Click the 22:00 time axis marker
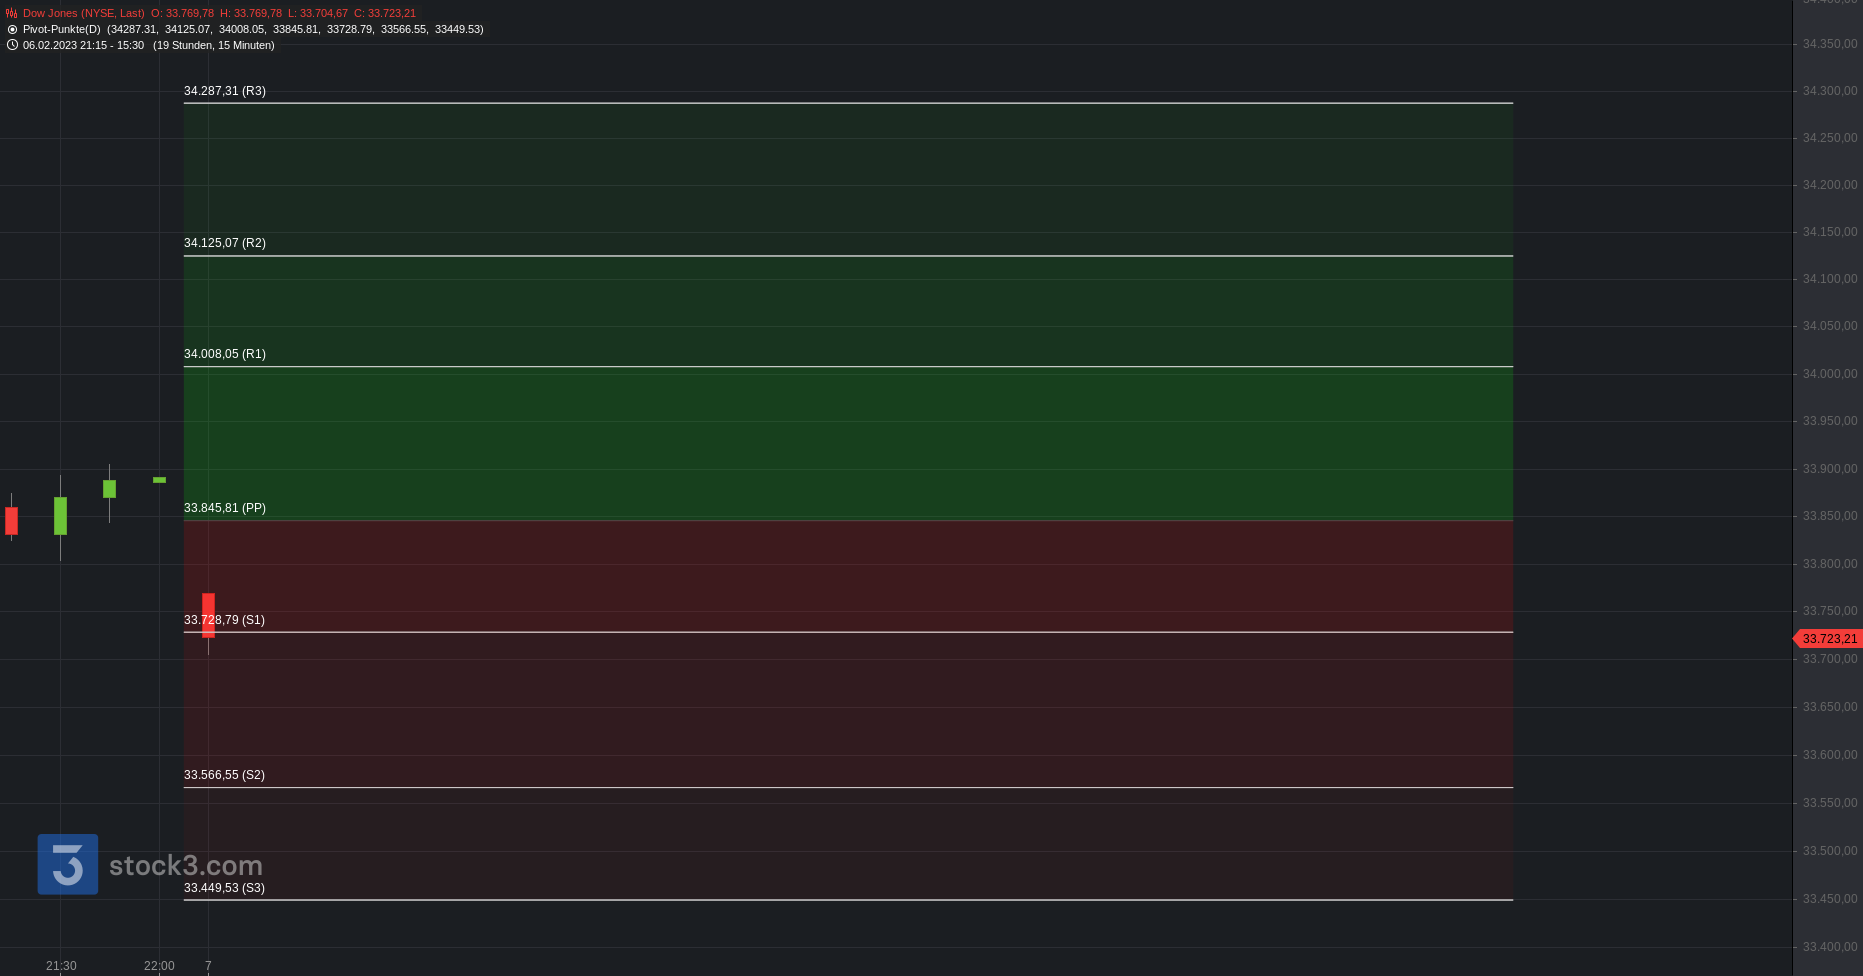The height and width of the screenshot is (976, 1863). click(x=159, y=966)
